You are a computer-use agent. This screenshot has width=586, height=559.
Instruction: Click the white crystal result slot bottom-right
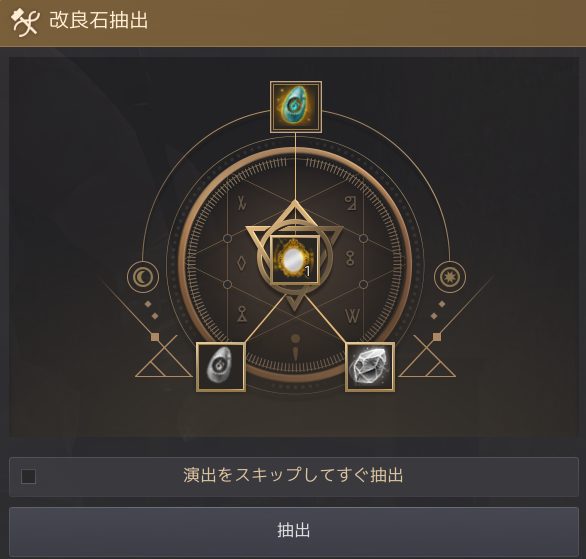(x=370, y=367)
